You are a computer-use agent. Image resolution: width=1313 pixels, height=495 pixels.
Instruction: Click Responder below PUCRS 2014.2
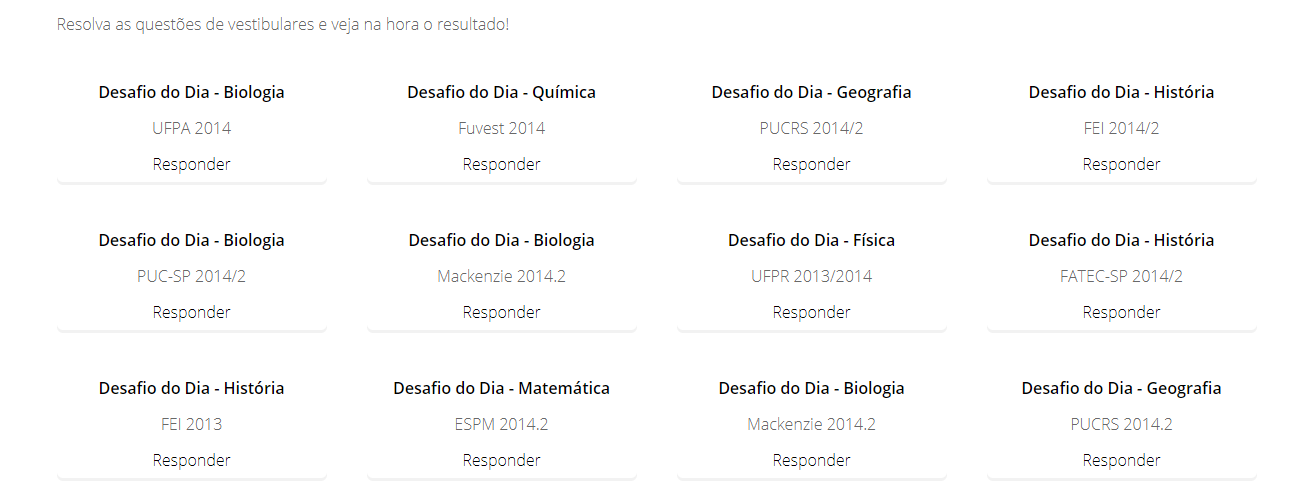pyautogui.click(x=1121, y=460)
